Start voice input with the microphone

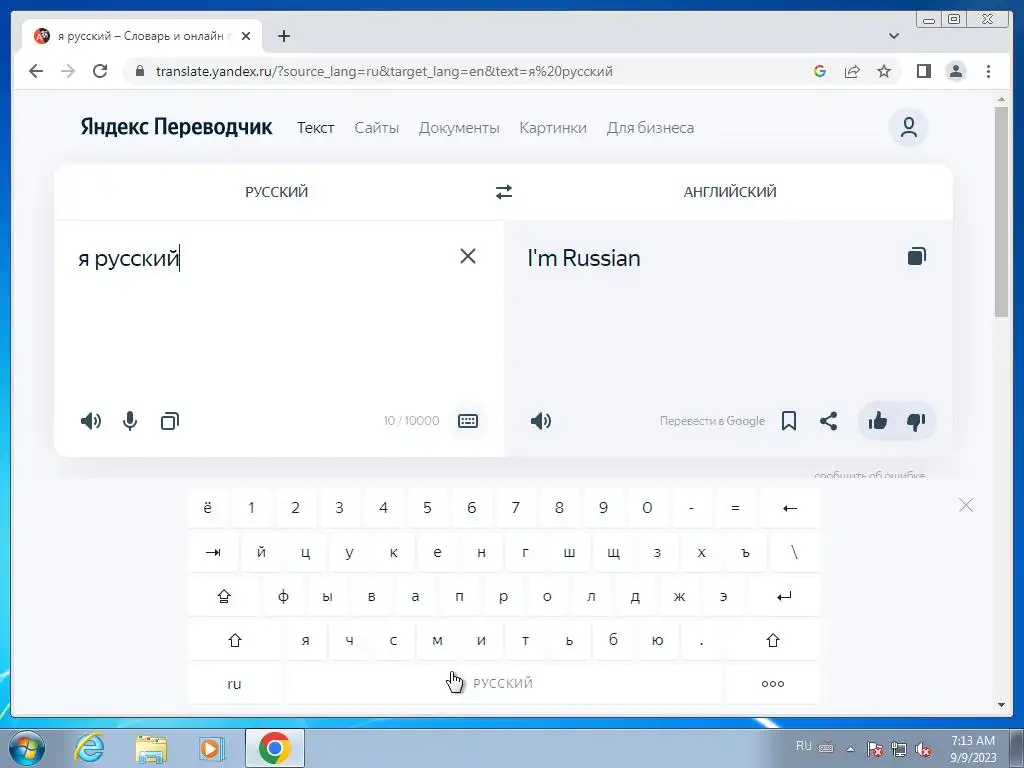coord(130,421)
